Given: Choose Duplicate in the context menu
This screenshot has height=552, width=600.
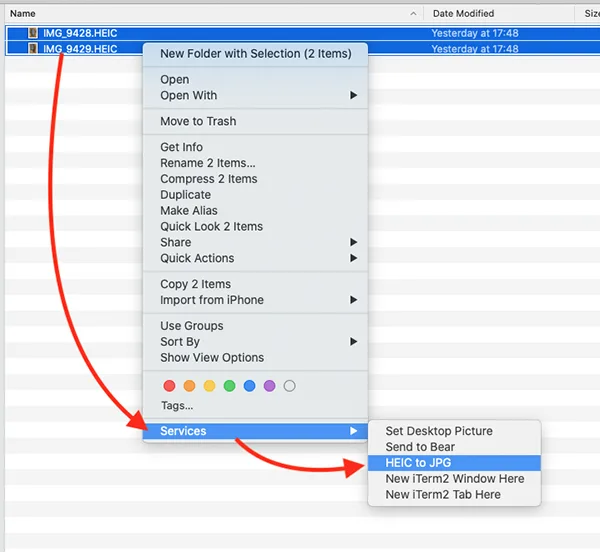Looking at the screenshot, I should pos(256,195).
